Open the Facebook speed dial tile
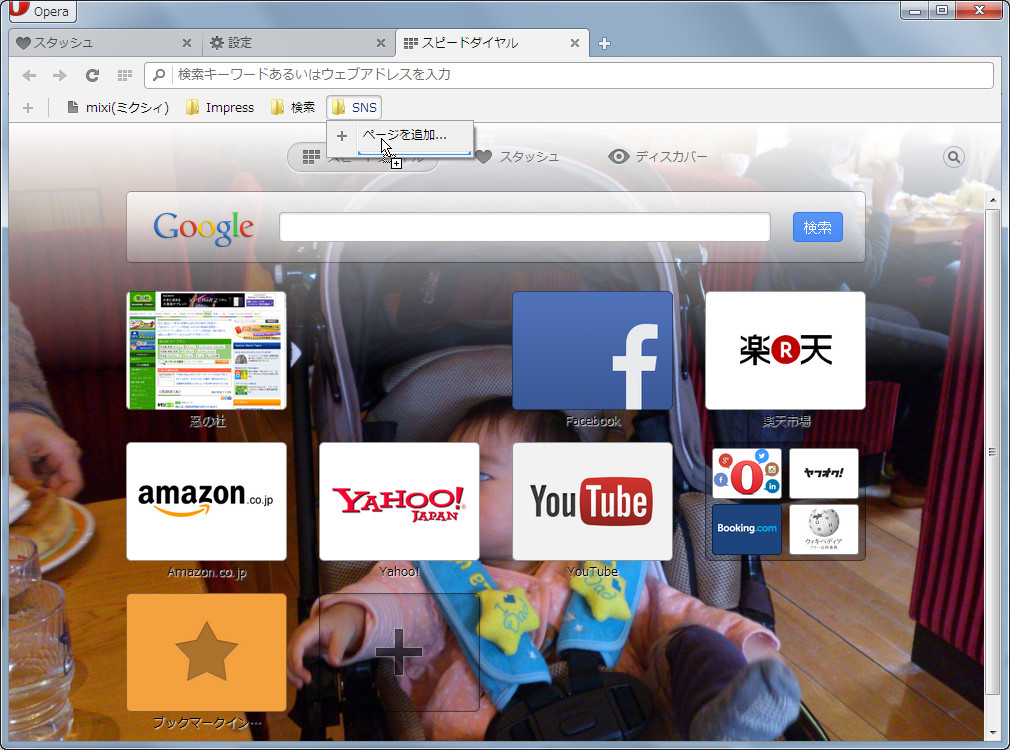 pyautogui.click(x=593, y=351)
